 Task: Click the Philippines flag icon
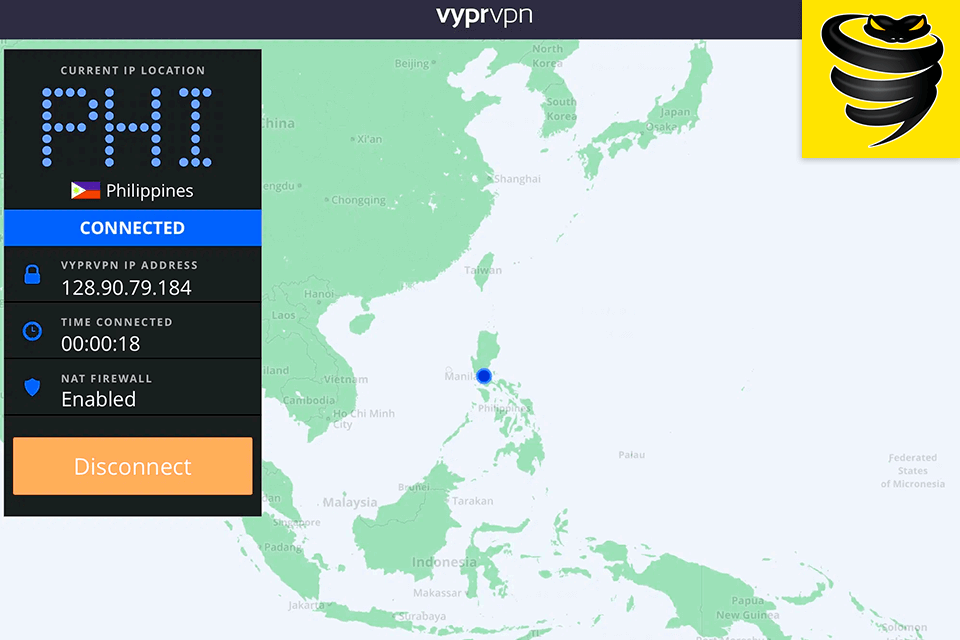point(85,190)
